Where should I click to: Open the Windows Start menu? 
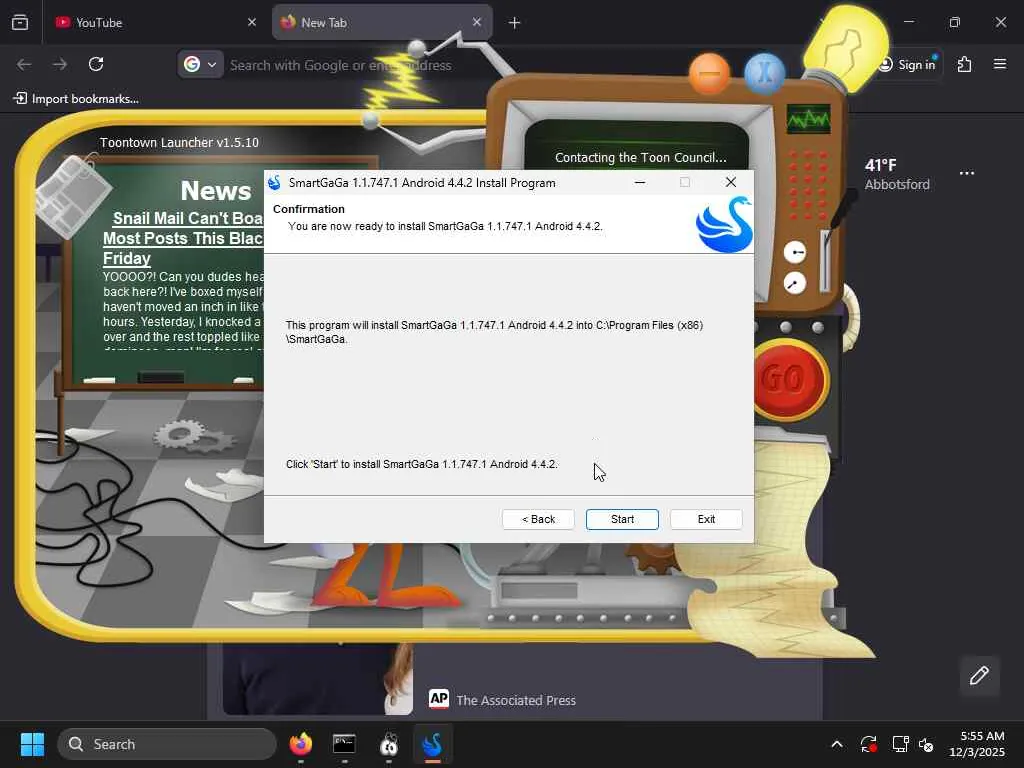pyautogui.click(x=32, y=744)
